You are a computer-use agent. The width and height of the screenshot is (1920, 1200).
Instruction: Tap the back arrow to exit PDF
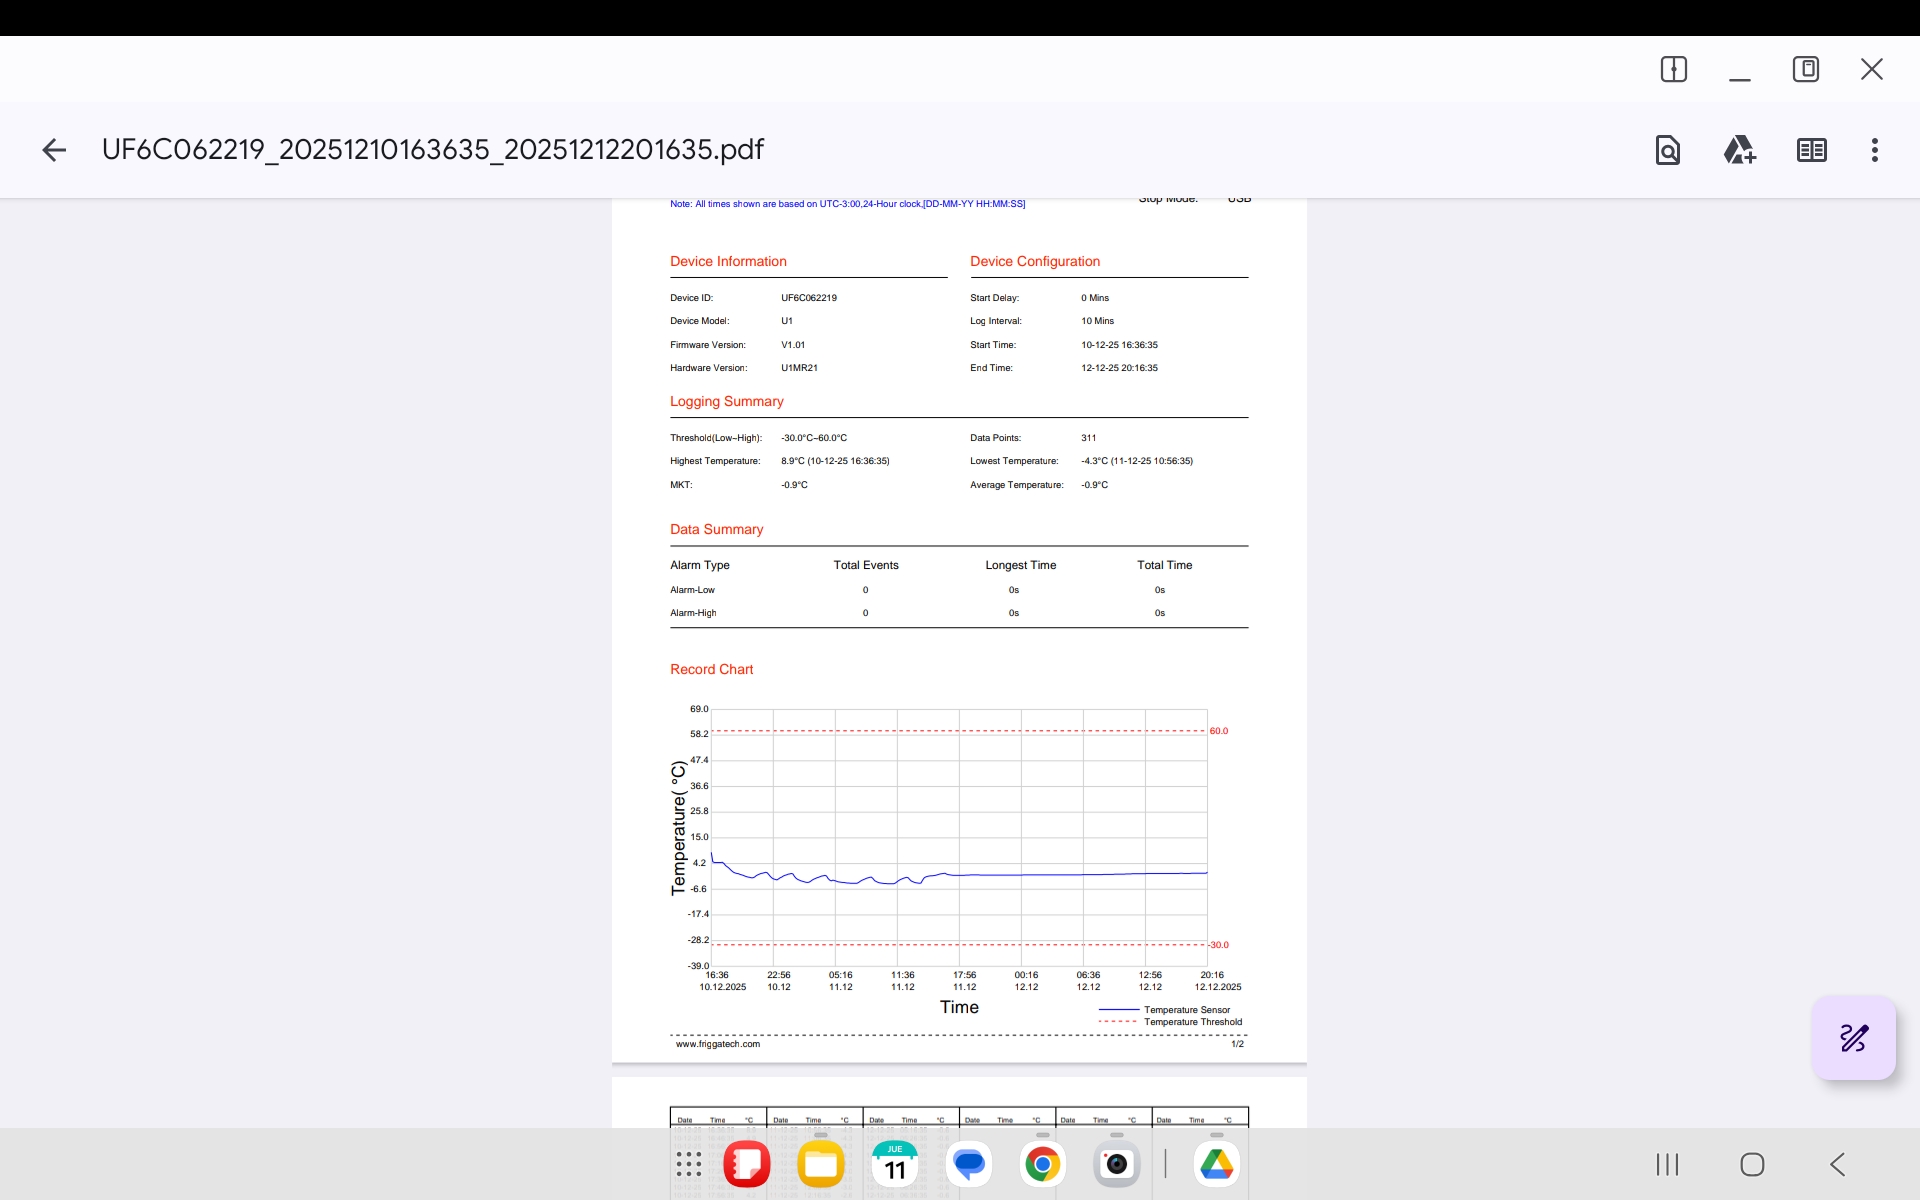point(54,150)
